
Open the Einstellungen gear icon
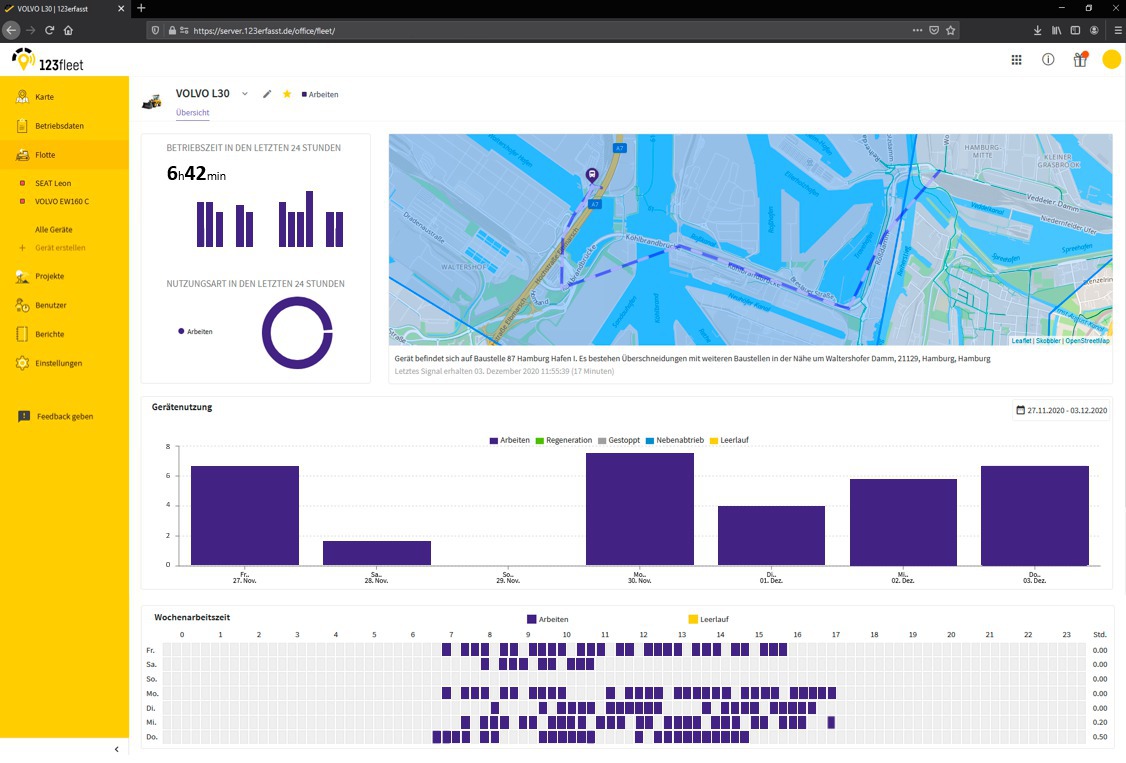pyautogui.click(x=22, y=363)
